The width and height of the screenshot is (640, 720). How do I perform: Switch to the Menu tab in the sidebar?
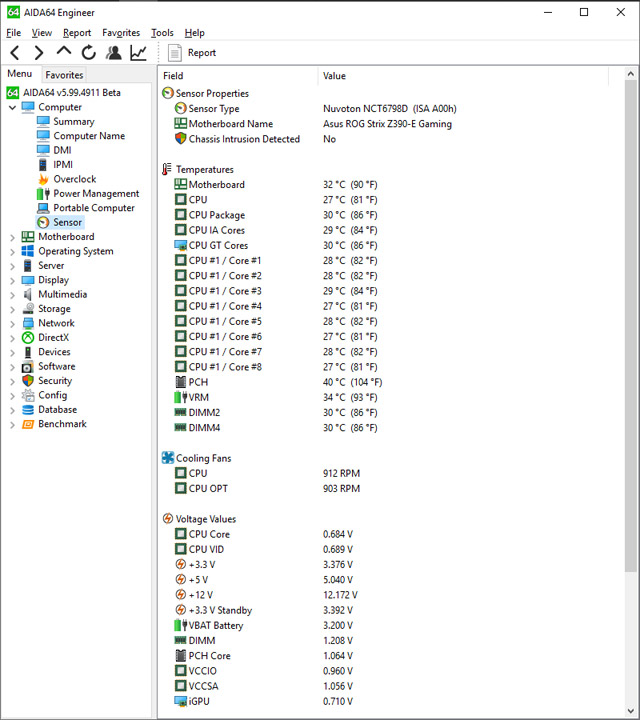click(x=20, y=73)
